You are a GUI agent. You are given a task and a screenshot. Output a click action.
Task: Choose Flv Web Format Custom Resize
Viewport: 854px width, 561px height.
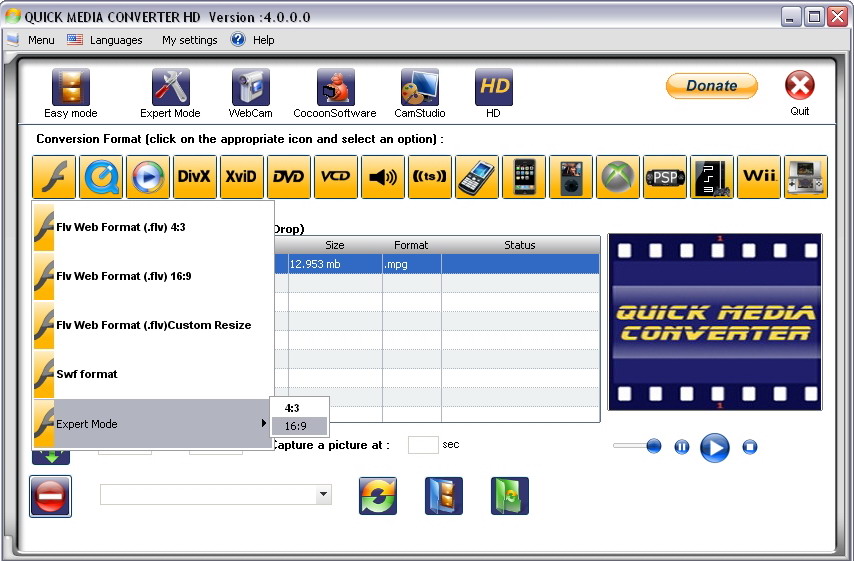pyautogui.click(x=153, y=325)
